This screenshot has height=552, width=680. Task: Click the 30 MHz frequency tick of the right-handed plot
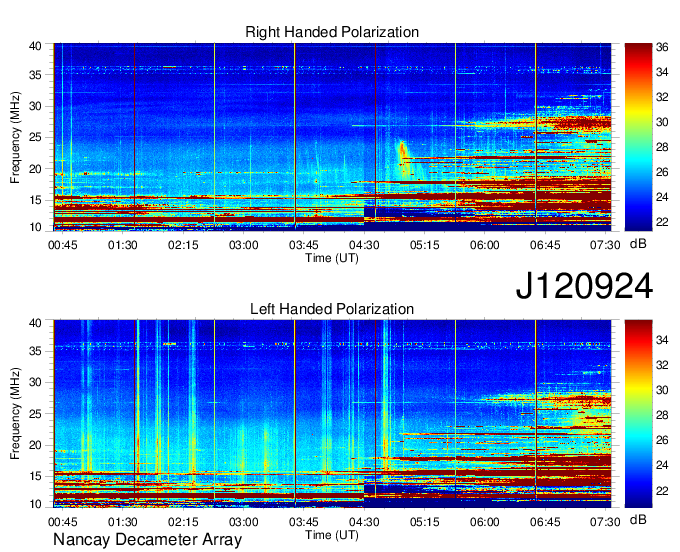(35, 106)
